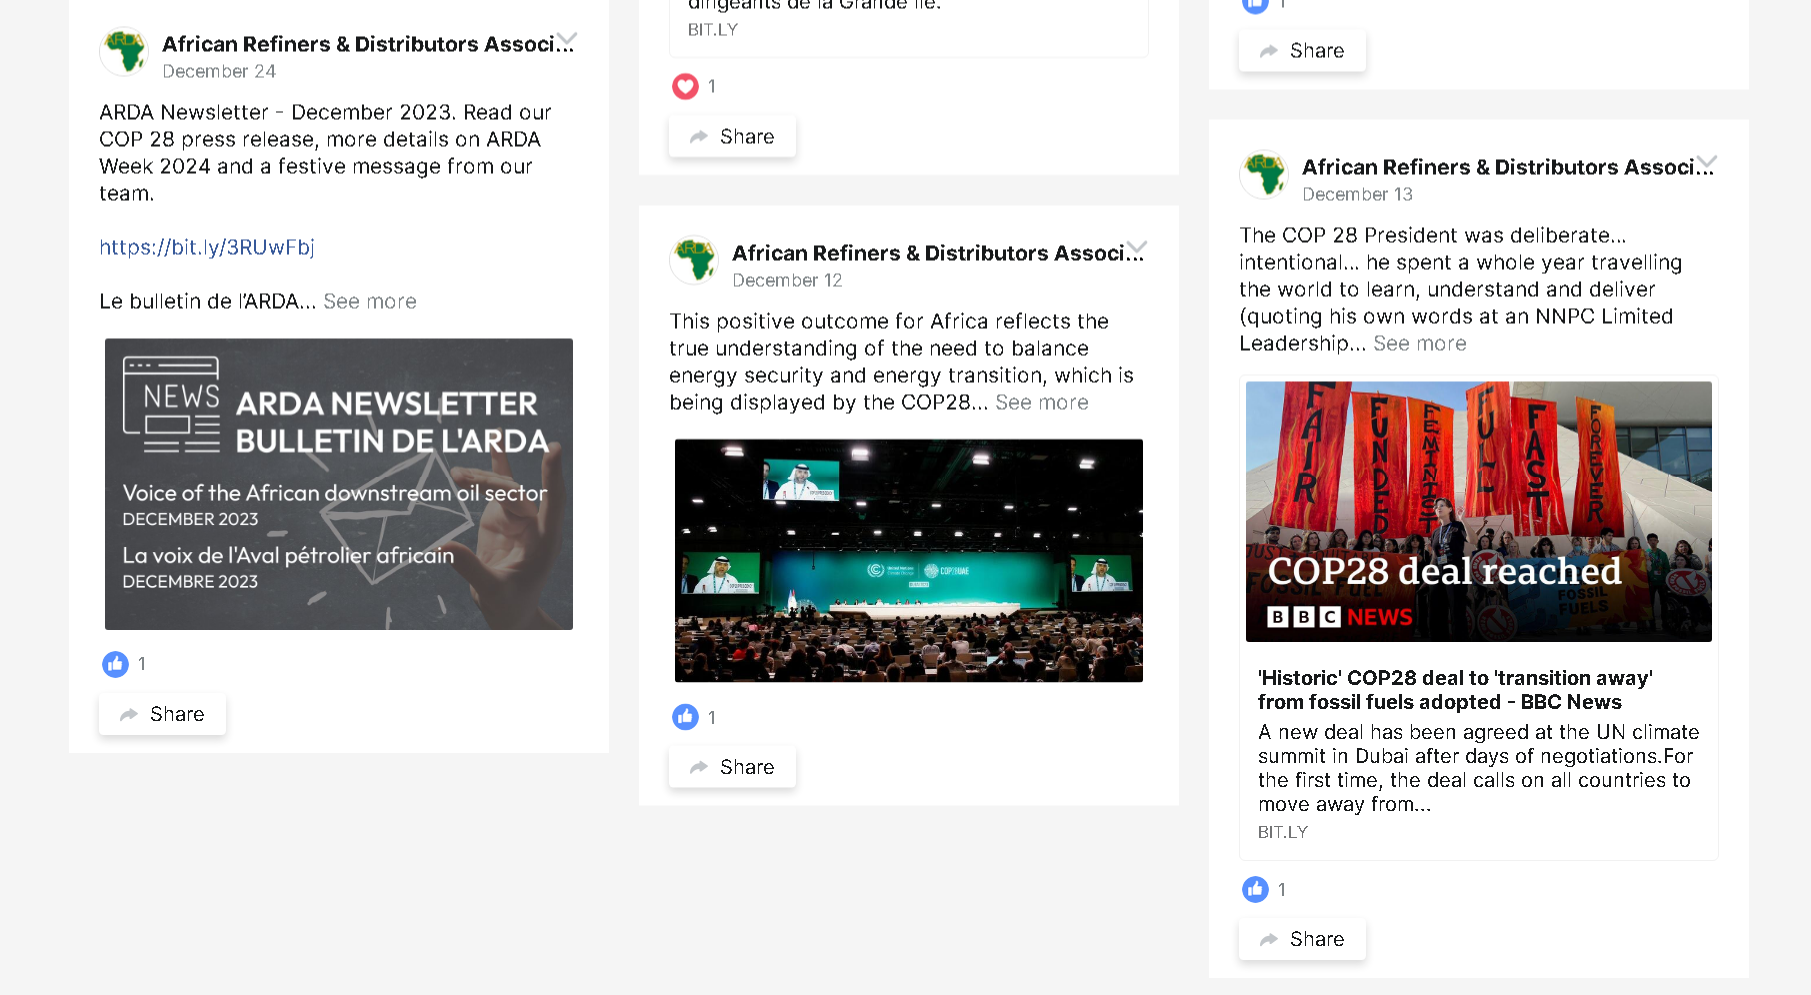The height and width of the screenshot is (995, 1811).
Task: Click heart reaction icon above December 12 post
Action: point(685,87)
